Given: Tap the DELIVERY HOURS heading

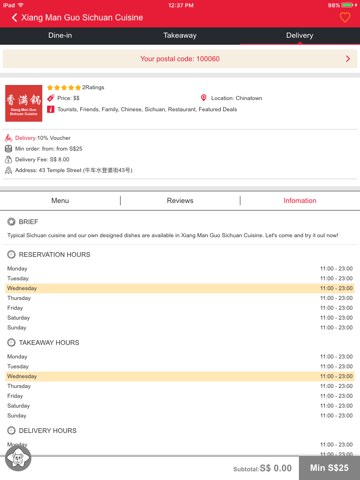Looking at the screenshot, I should (48, 431).
